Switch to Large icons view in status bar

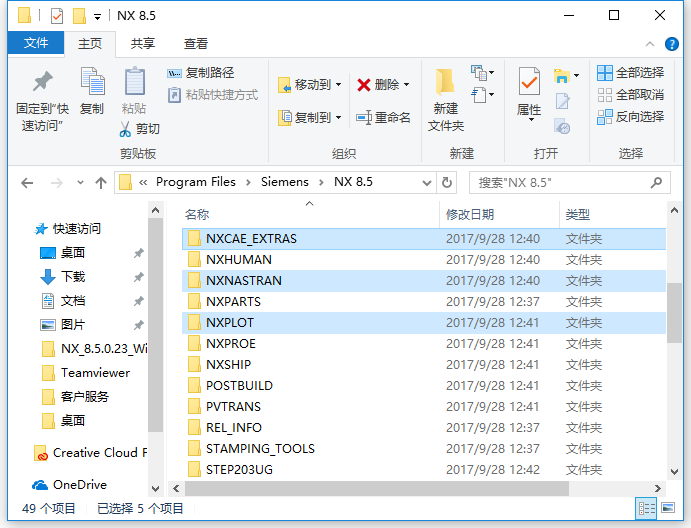[x=668, y=509]
